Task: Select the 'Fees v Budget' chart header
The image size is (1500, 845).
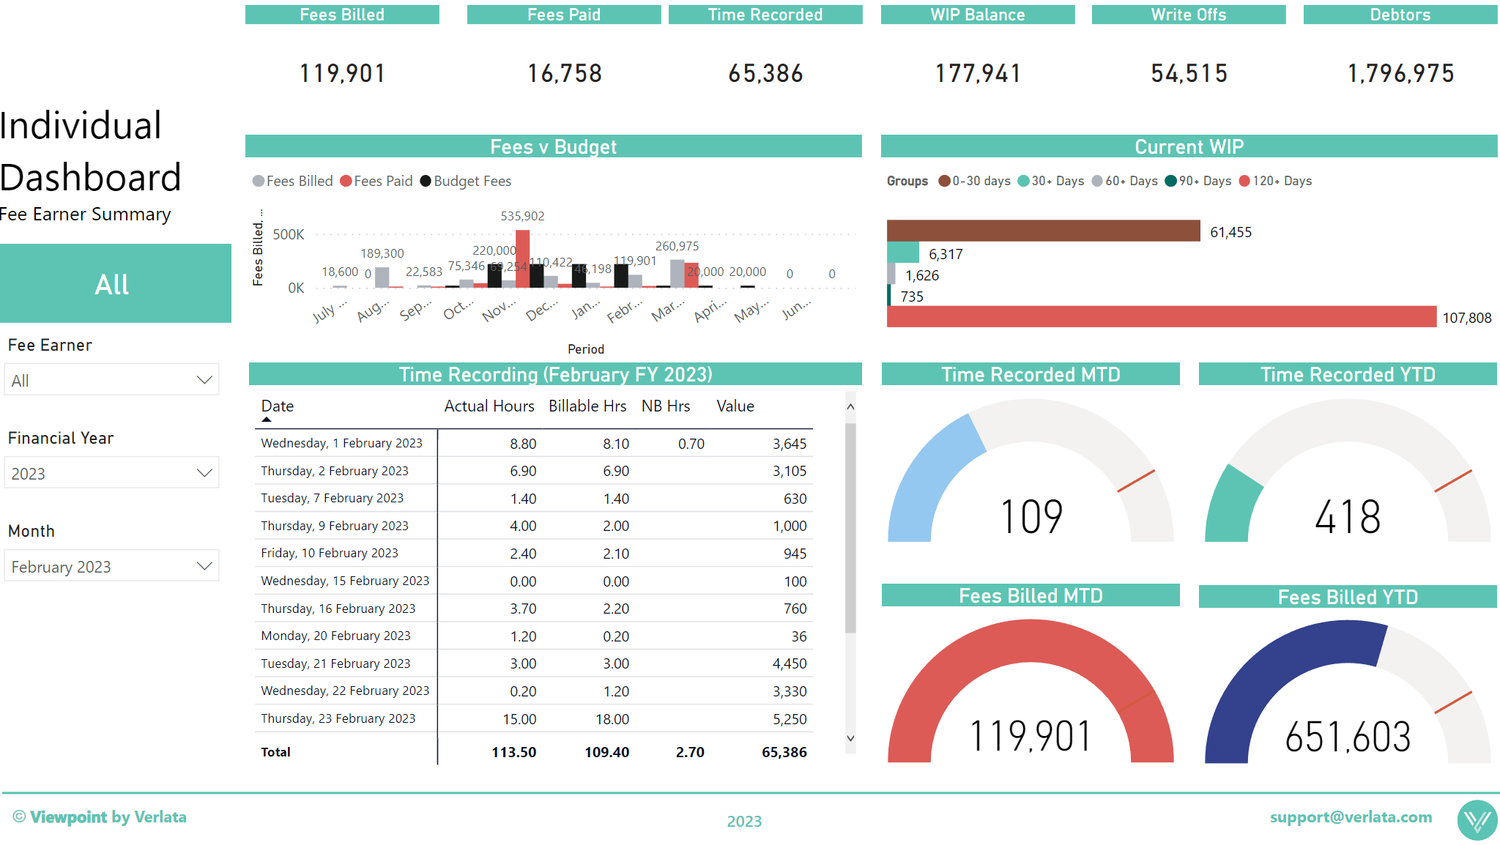Action: point(554,145)
